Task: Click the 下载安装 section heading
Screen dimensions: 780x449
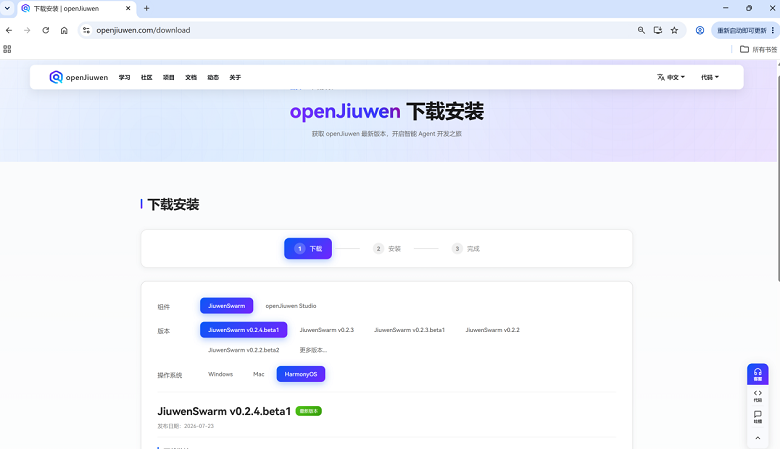Action: point(173,204)
